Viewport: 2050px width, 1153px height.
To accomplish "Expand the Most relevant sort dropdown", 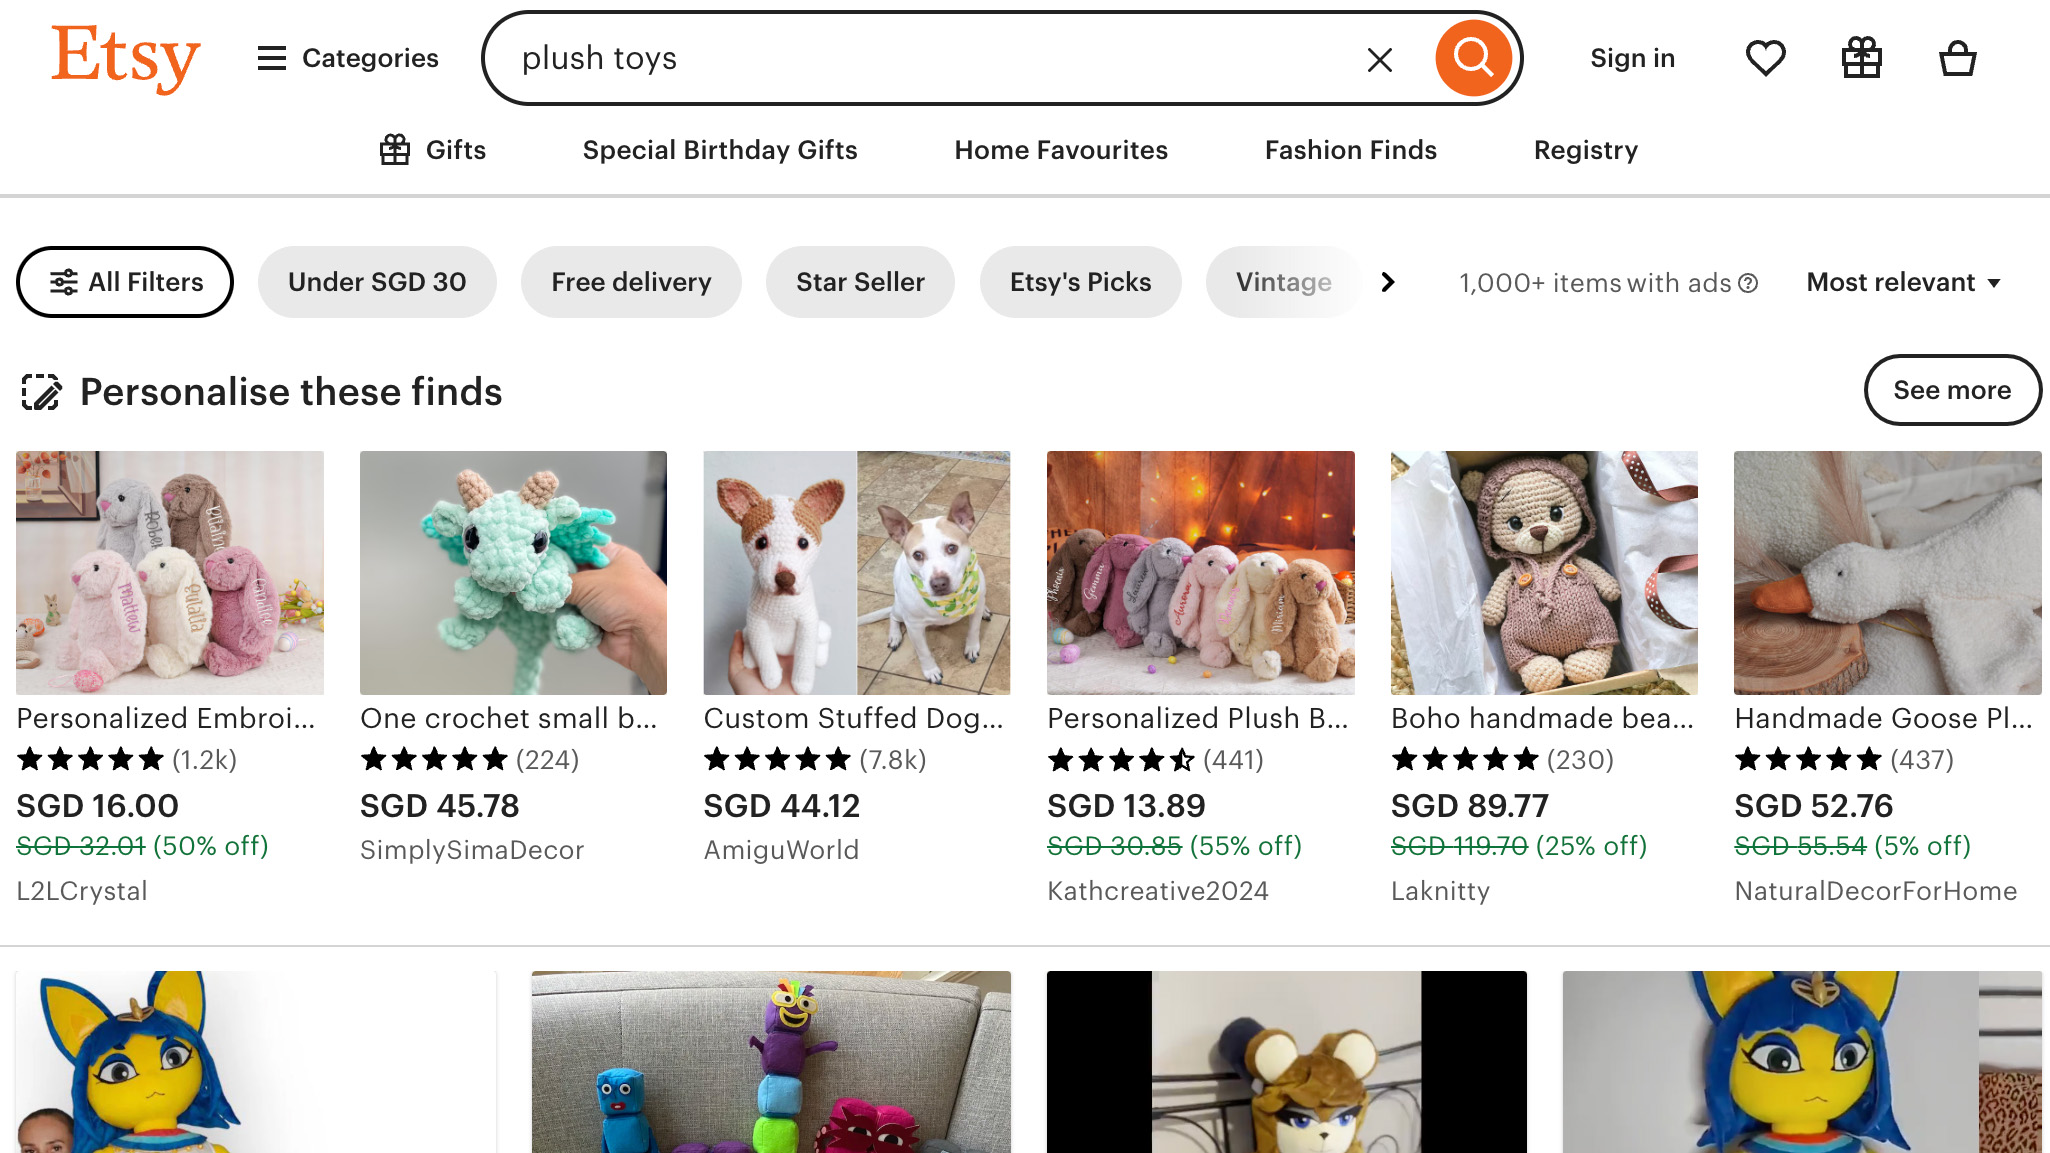I will 1903,282.
